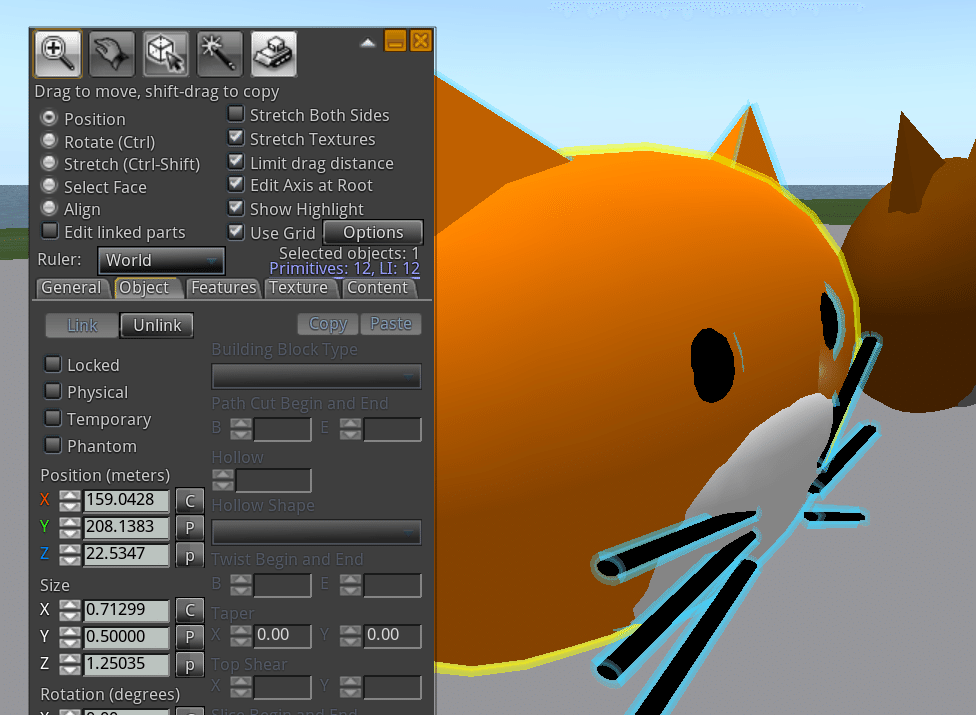This screenshot has width=976, height=715.
Task: Select the Land bulldozer tool
Action: coord(274,54)
